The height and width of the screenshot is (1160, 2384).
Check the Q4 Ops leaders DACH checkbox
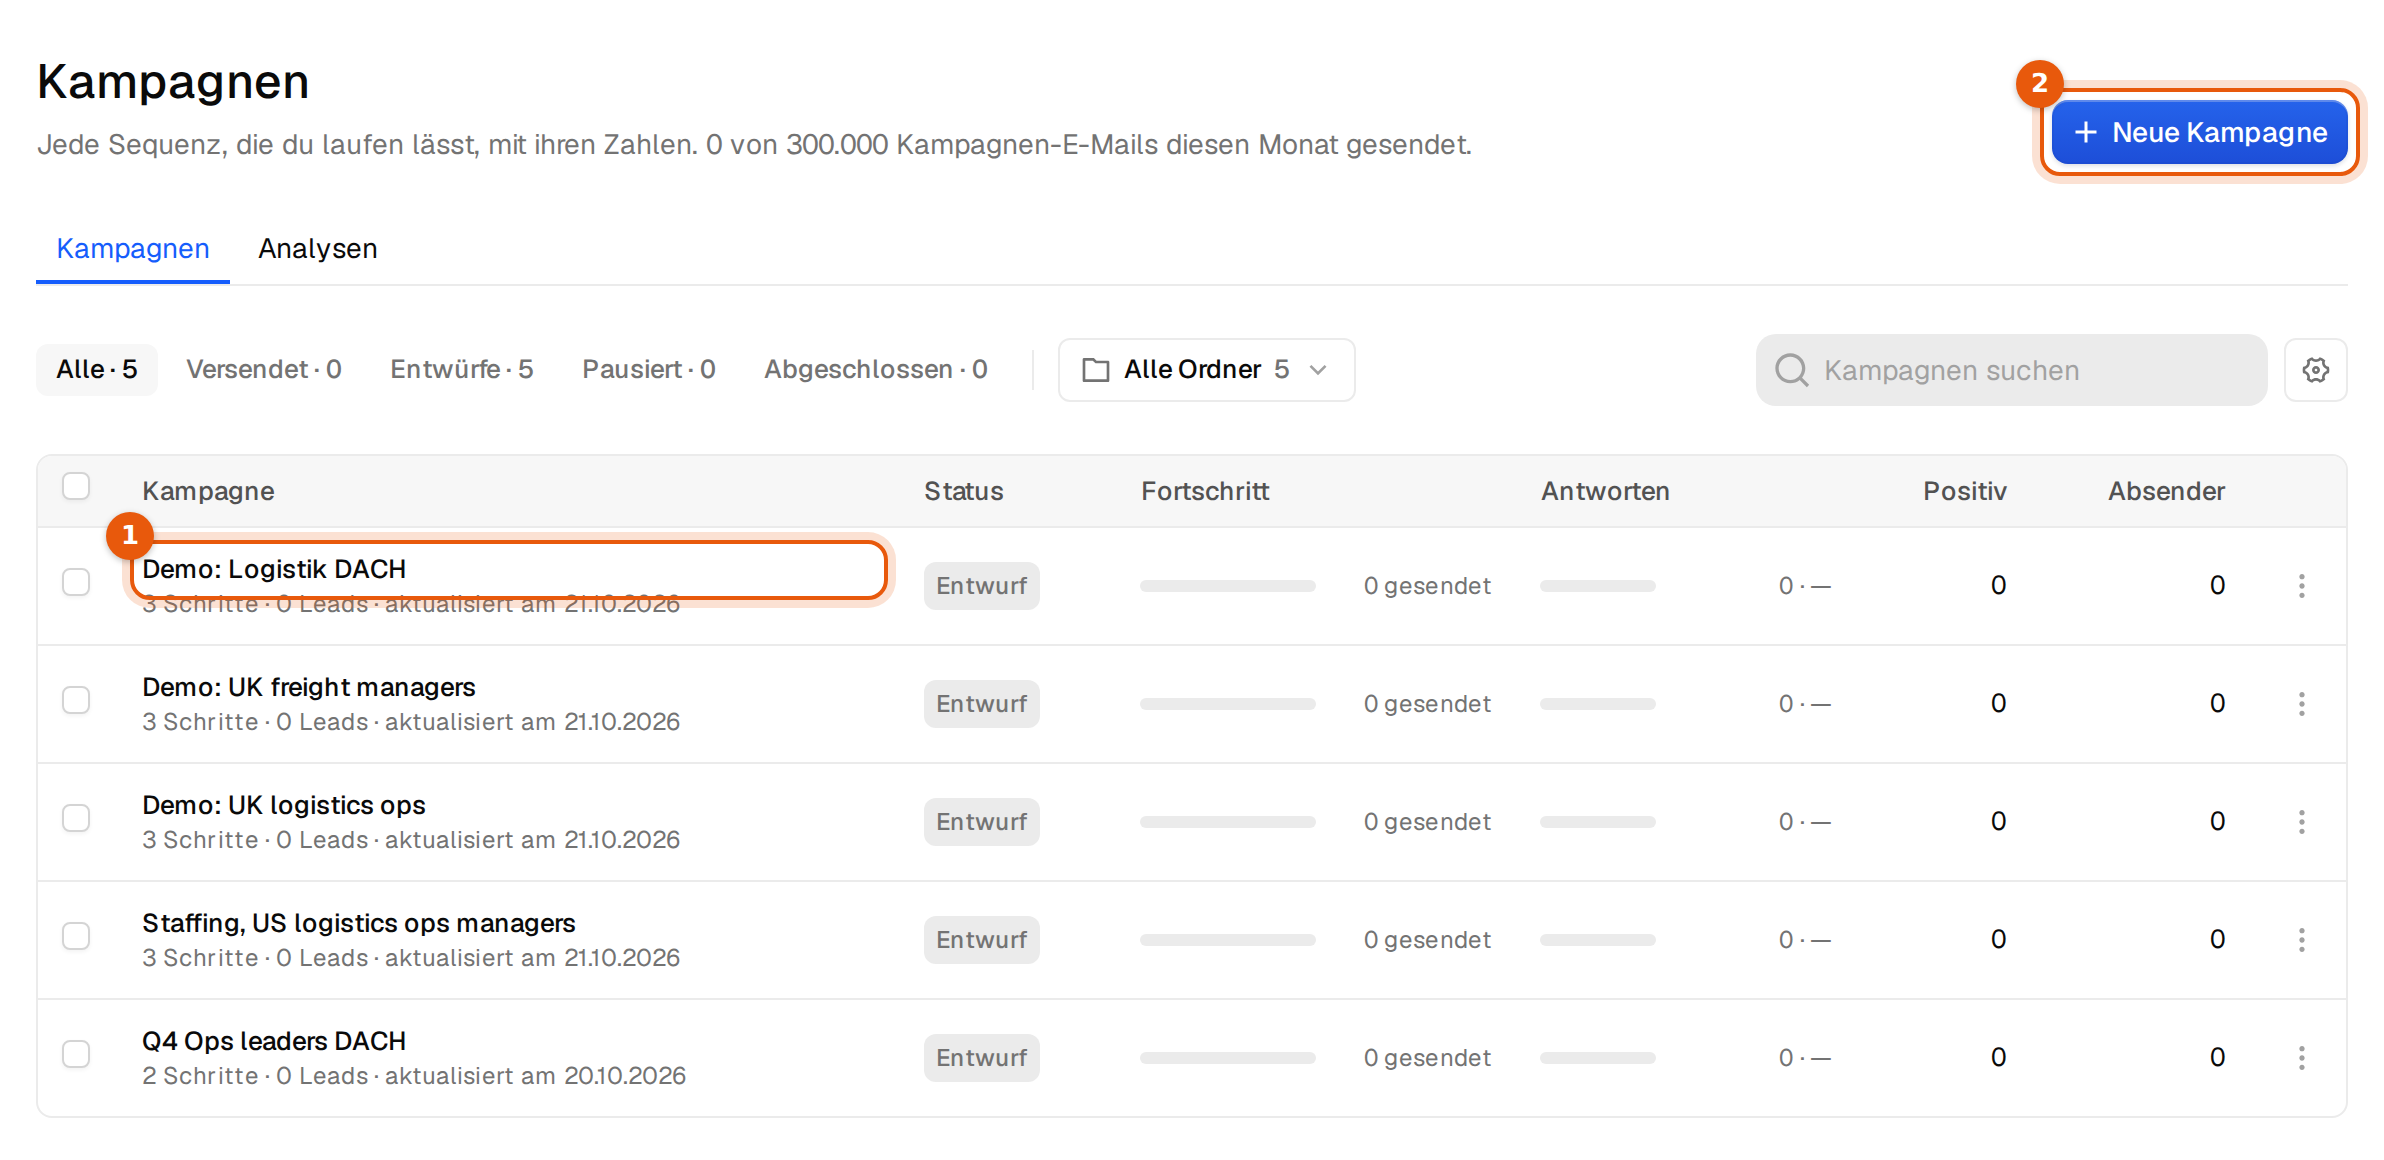[76, 1054]
